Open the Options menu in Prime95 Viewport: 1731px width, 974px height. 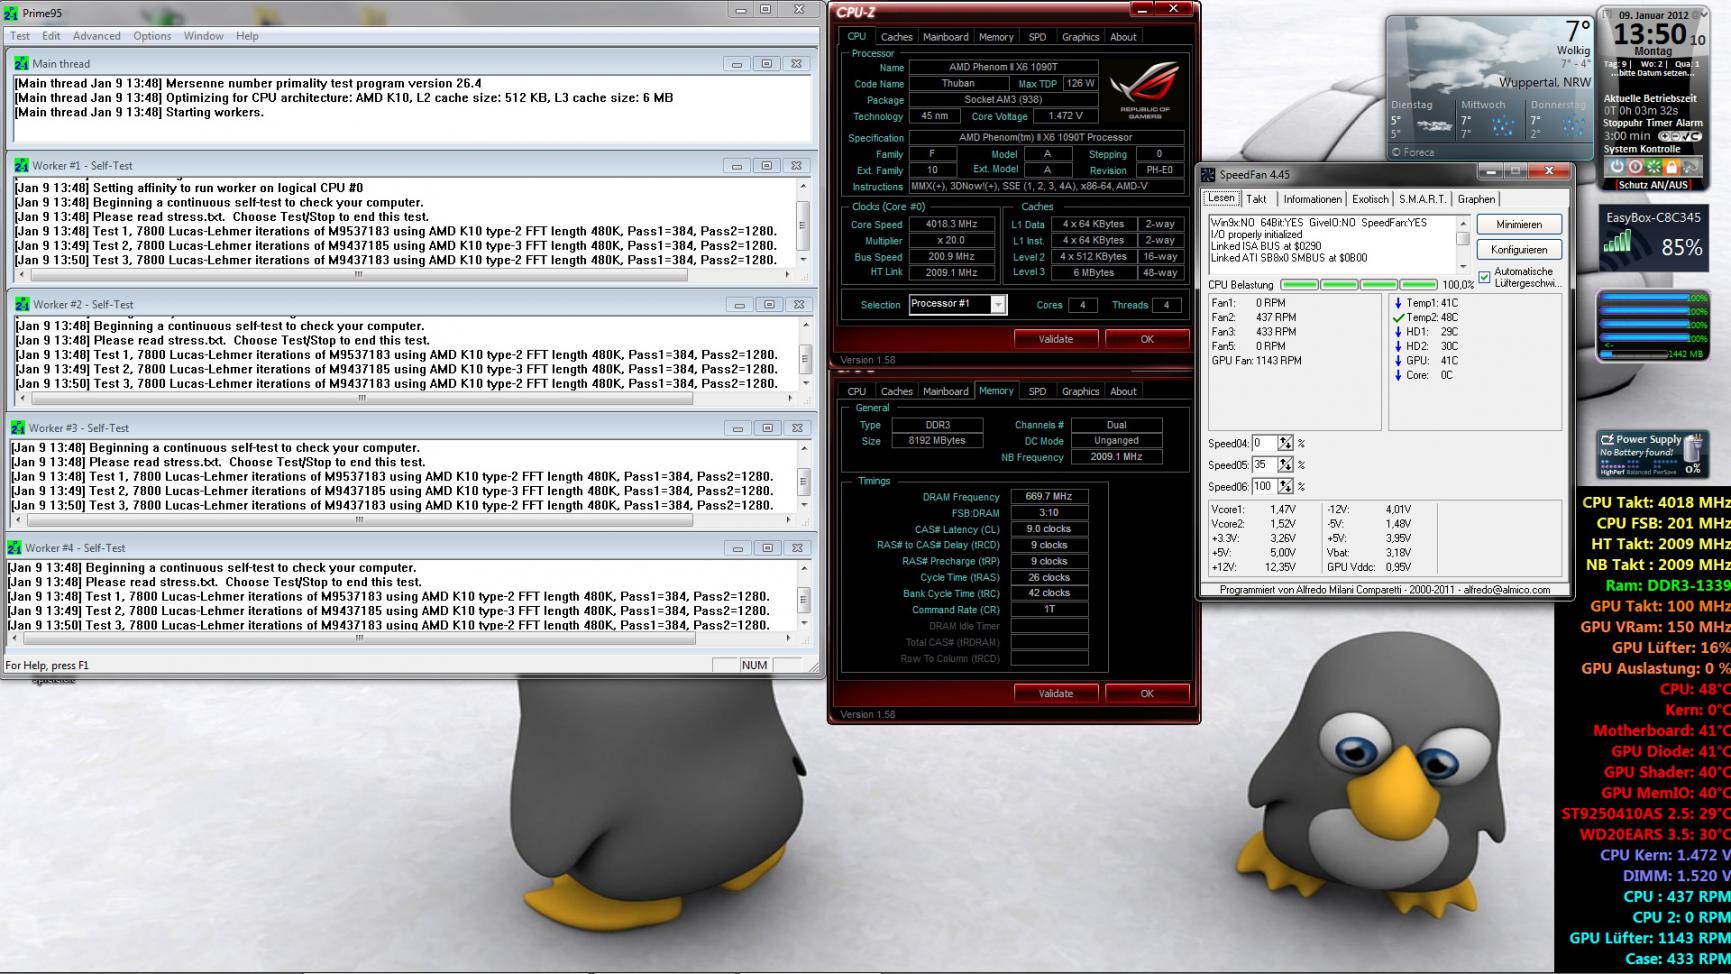[152, 36]
